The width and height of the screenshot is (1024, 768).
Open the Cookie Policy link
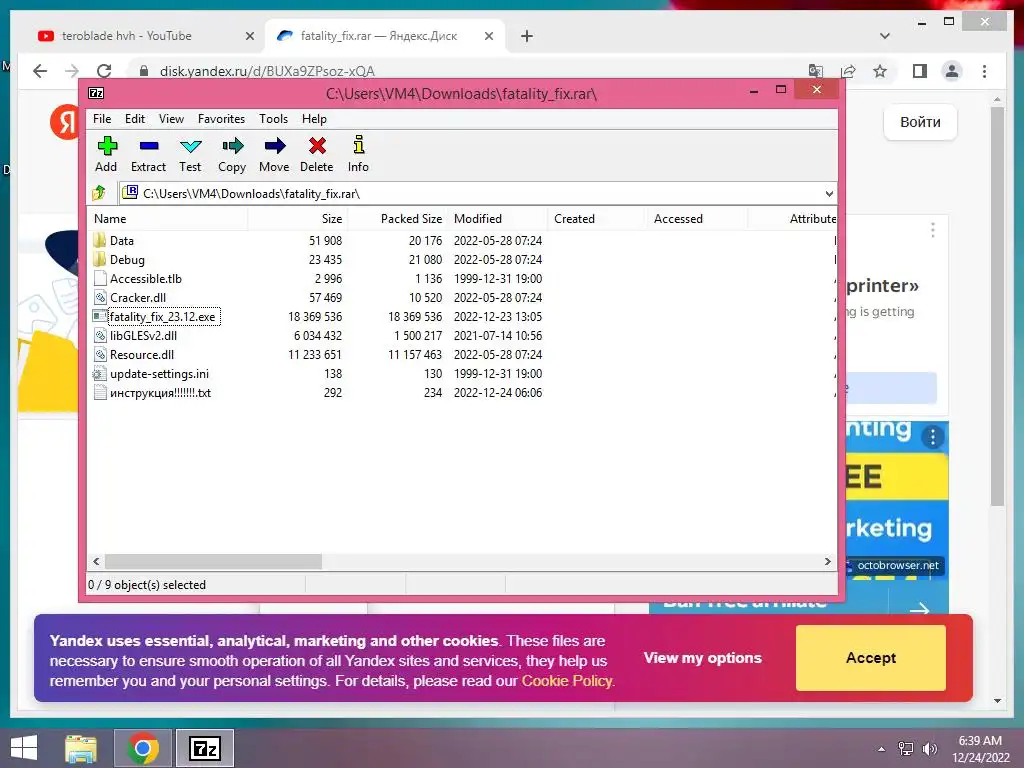[567, 680]
